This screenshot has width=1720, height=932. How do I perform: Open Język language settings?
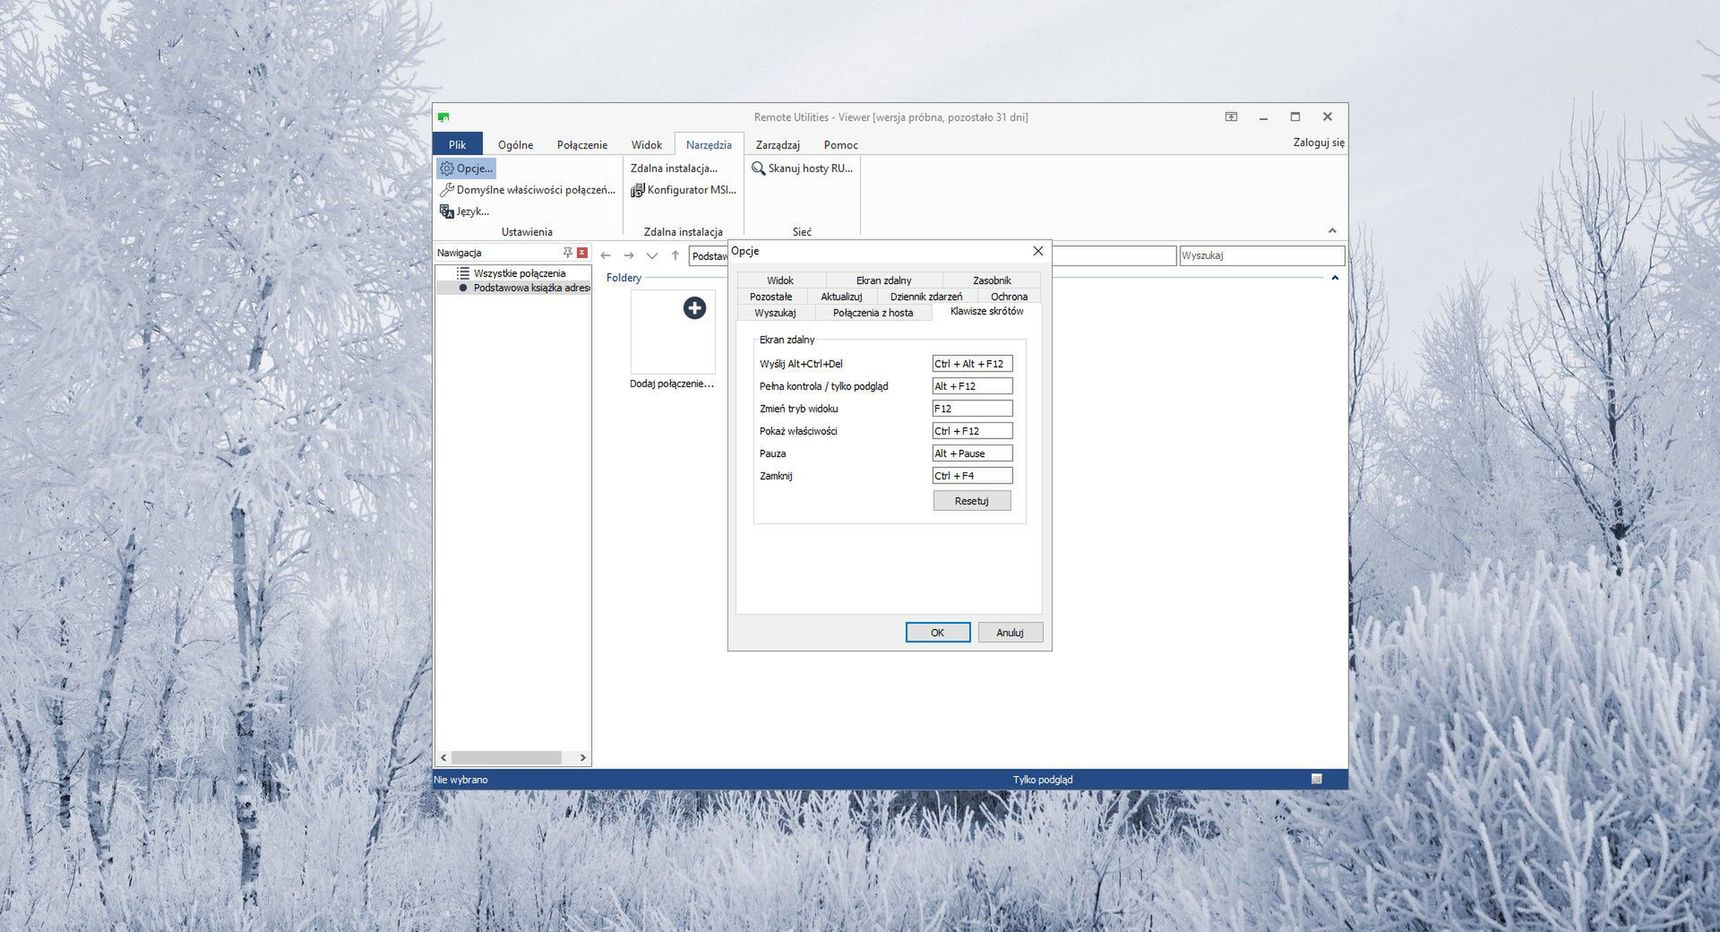[465, 211]
